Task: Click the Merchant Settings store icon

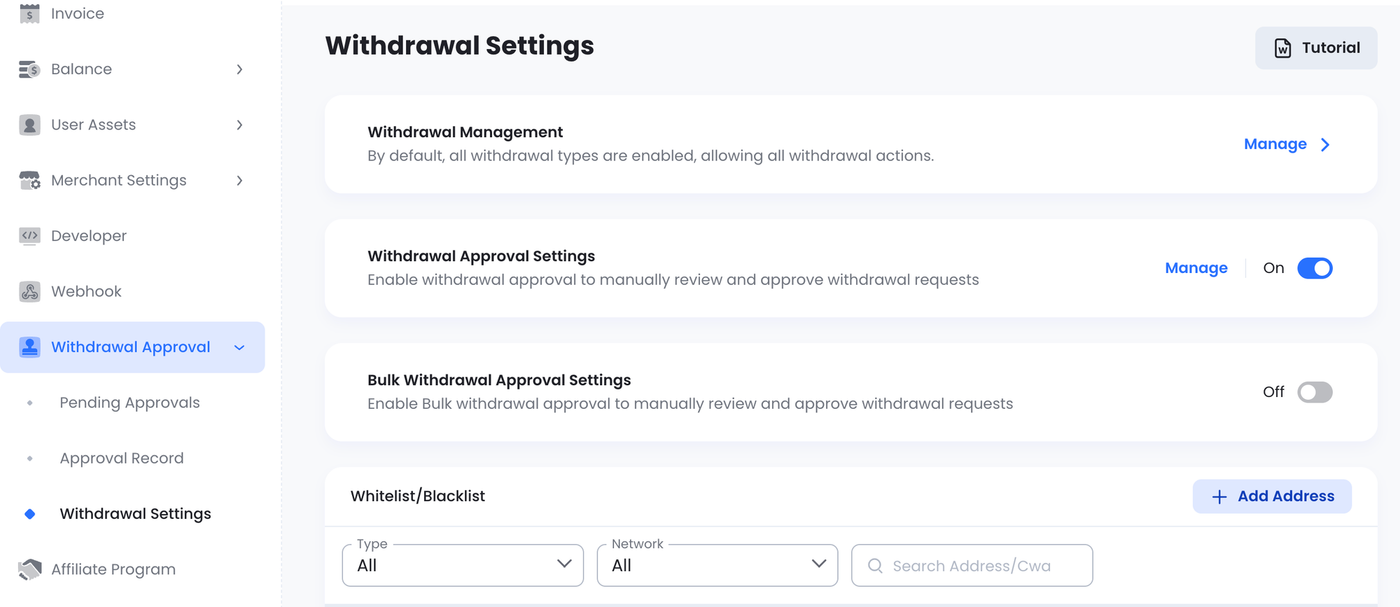Action: 30,181
